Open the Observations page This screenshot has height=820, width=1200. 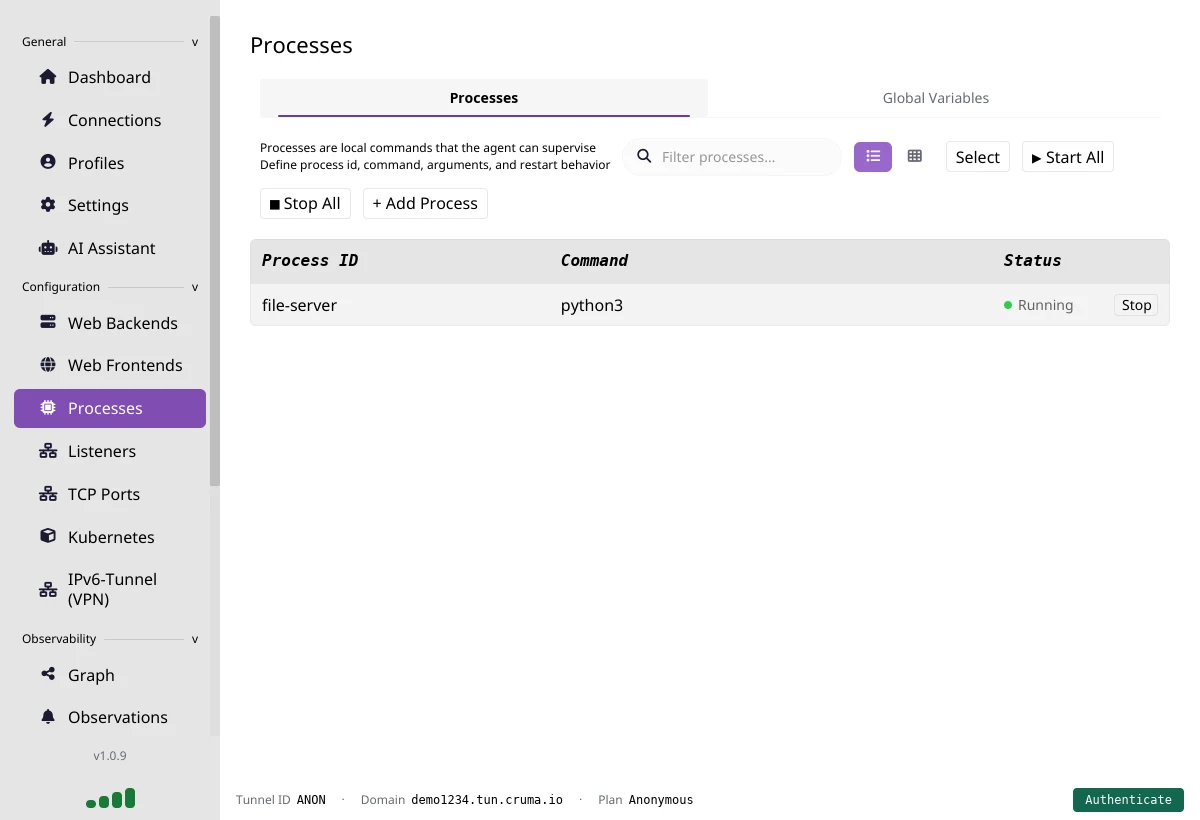(x=110, y=717)
